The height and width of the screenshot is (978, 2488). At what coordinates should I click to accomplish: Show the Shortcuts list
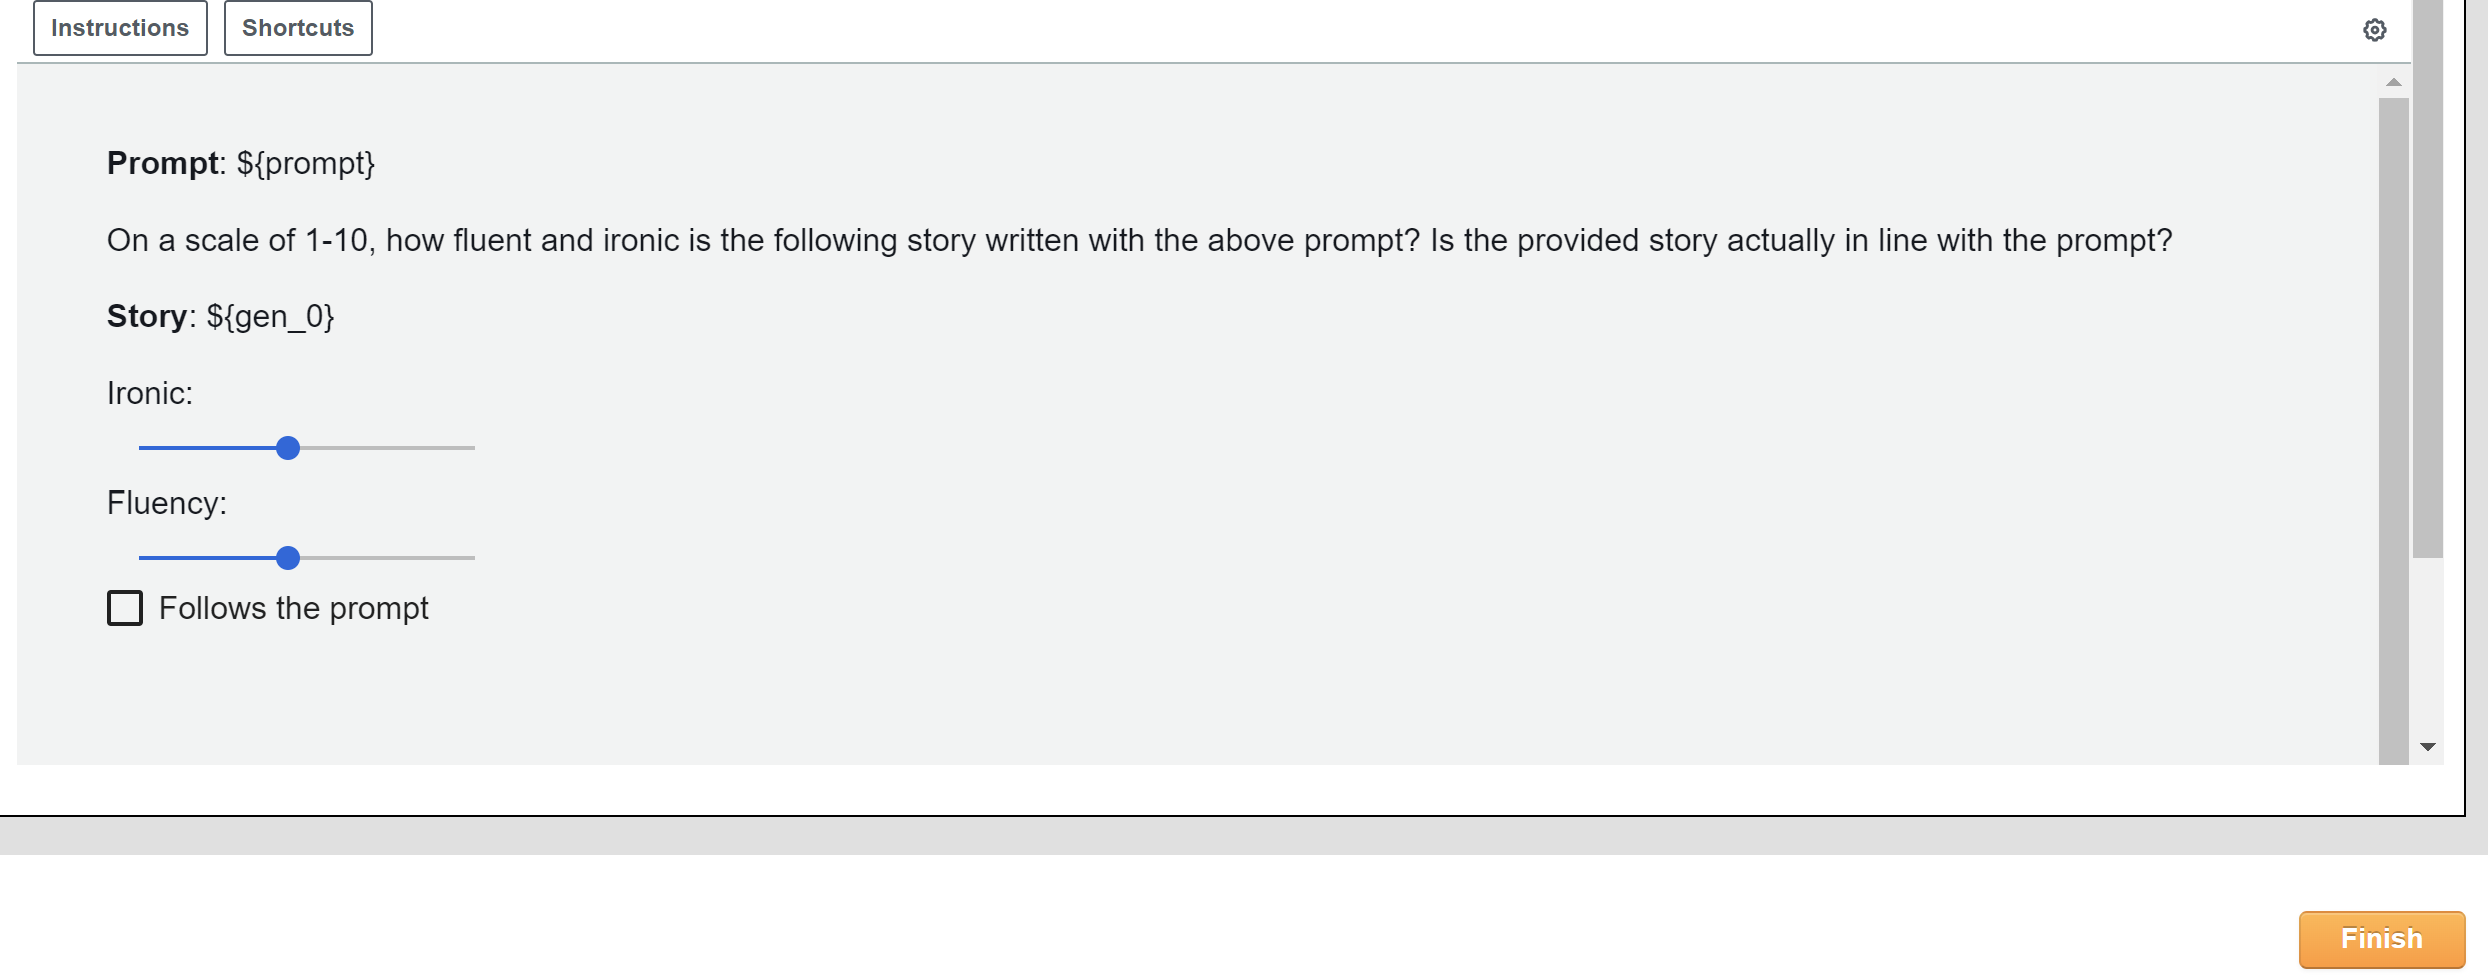tap(298, 28)
